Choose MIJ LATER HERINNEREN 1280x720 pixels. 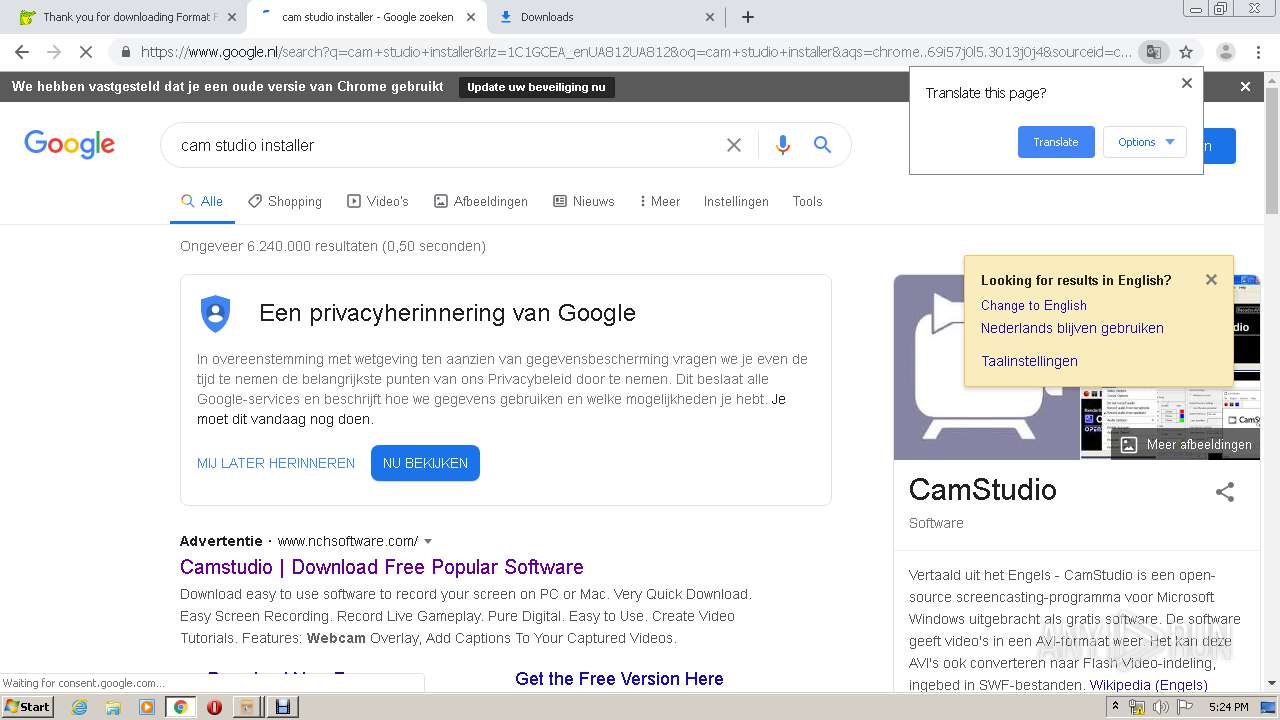tap(276, 463)
